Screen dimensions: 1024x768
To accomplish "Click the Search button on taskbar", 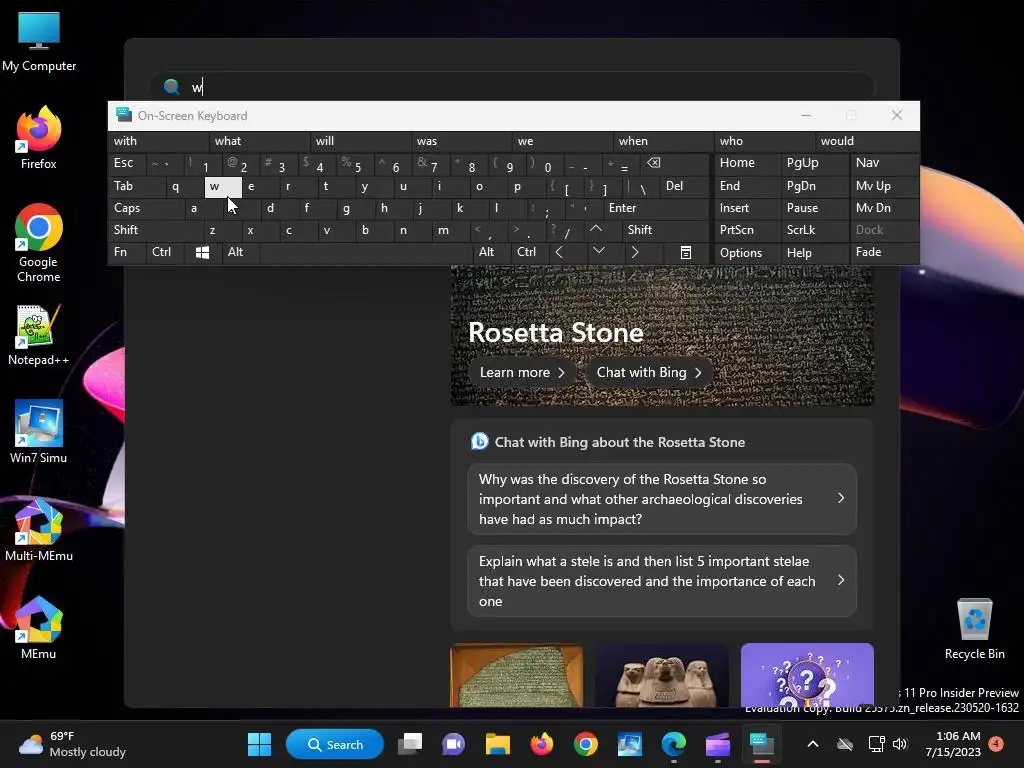I will (x=335, y=744).
